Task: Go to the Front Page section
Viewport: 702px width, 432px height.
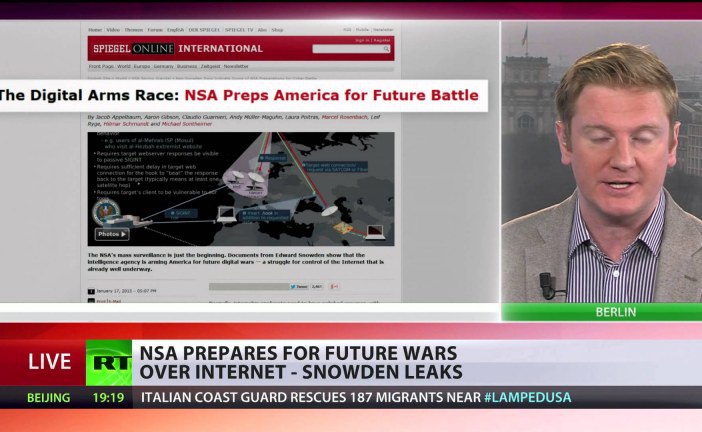Action: pos(101,66)
